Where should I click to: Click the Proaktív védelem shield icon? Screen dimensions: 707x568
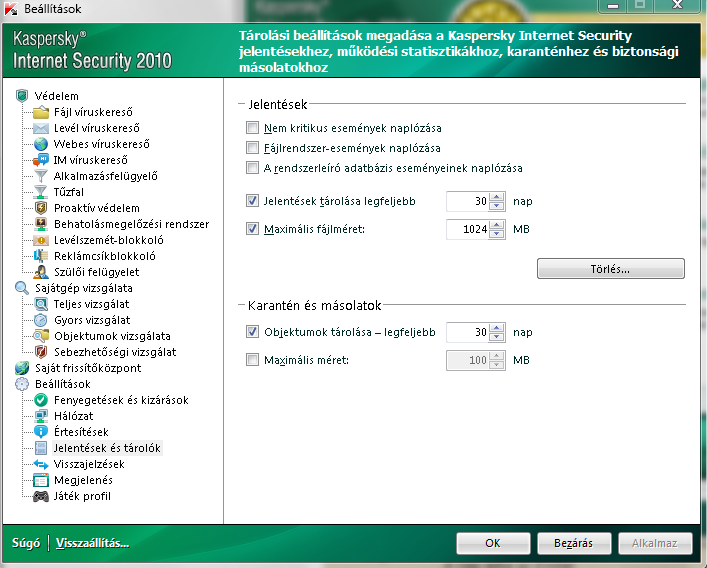pos(41,208)
